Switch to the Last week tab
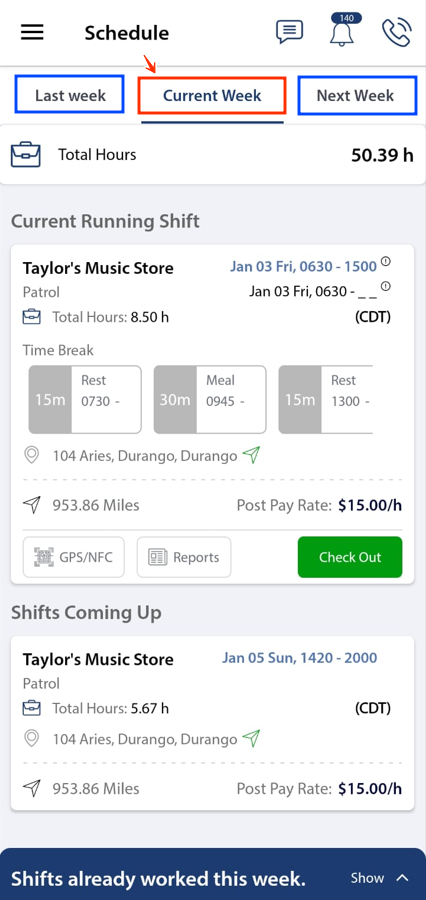426x900 pixels. 69,95
